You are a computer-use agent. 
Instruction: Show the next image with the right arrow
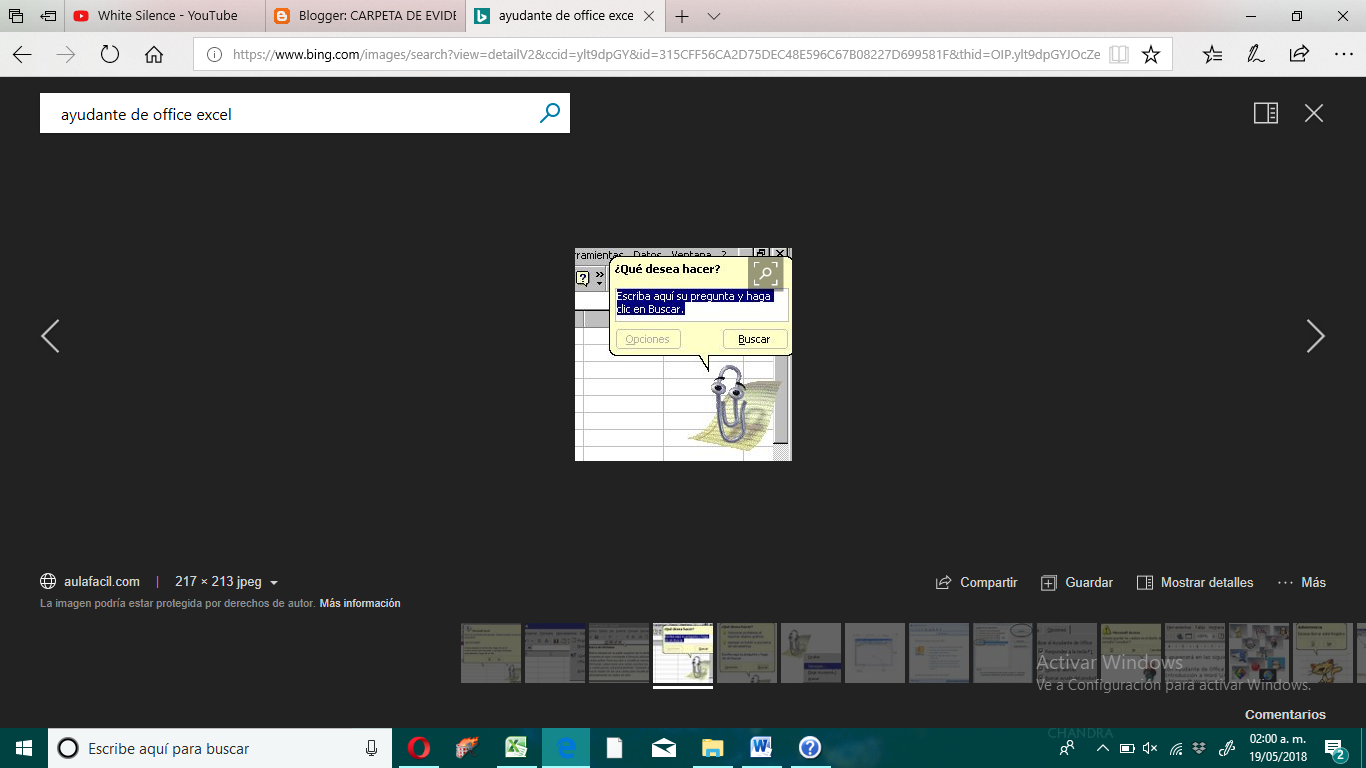coord(1315,336)
